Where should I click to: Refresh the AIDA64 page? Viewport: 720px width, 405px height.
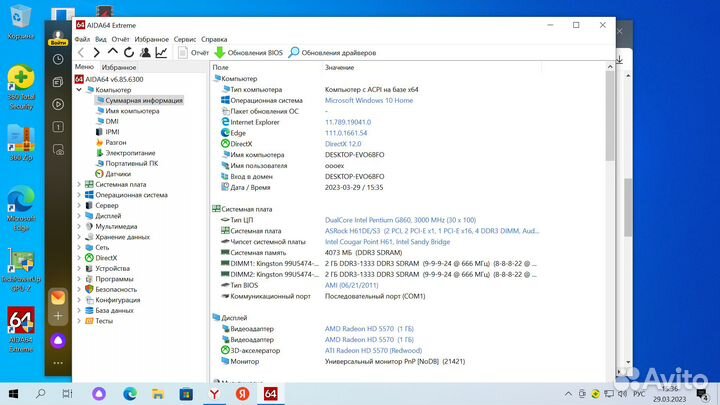(129, 52)
